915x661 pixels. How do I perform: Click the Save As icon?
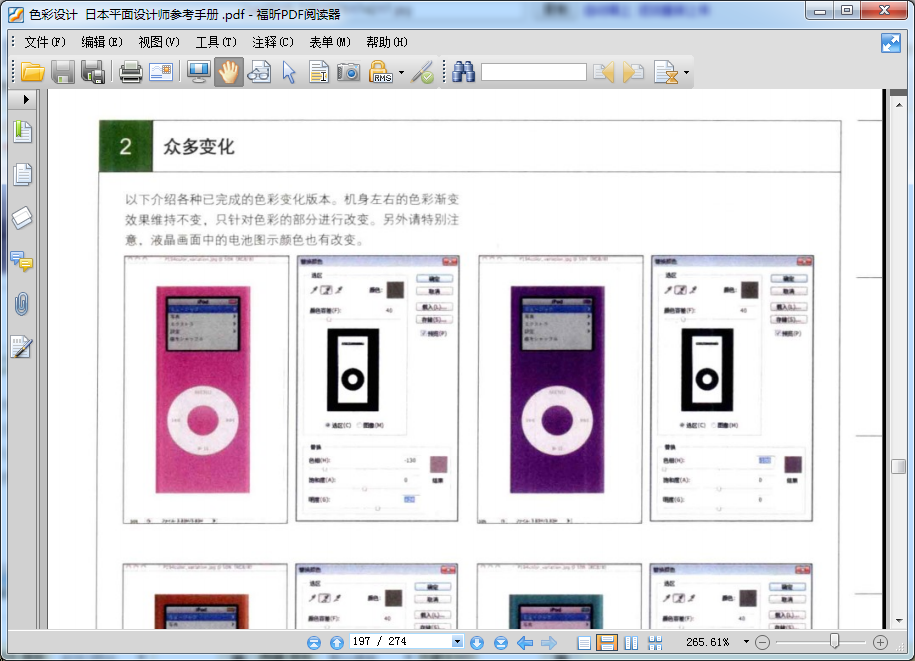tap(93, 72)
